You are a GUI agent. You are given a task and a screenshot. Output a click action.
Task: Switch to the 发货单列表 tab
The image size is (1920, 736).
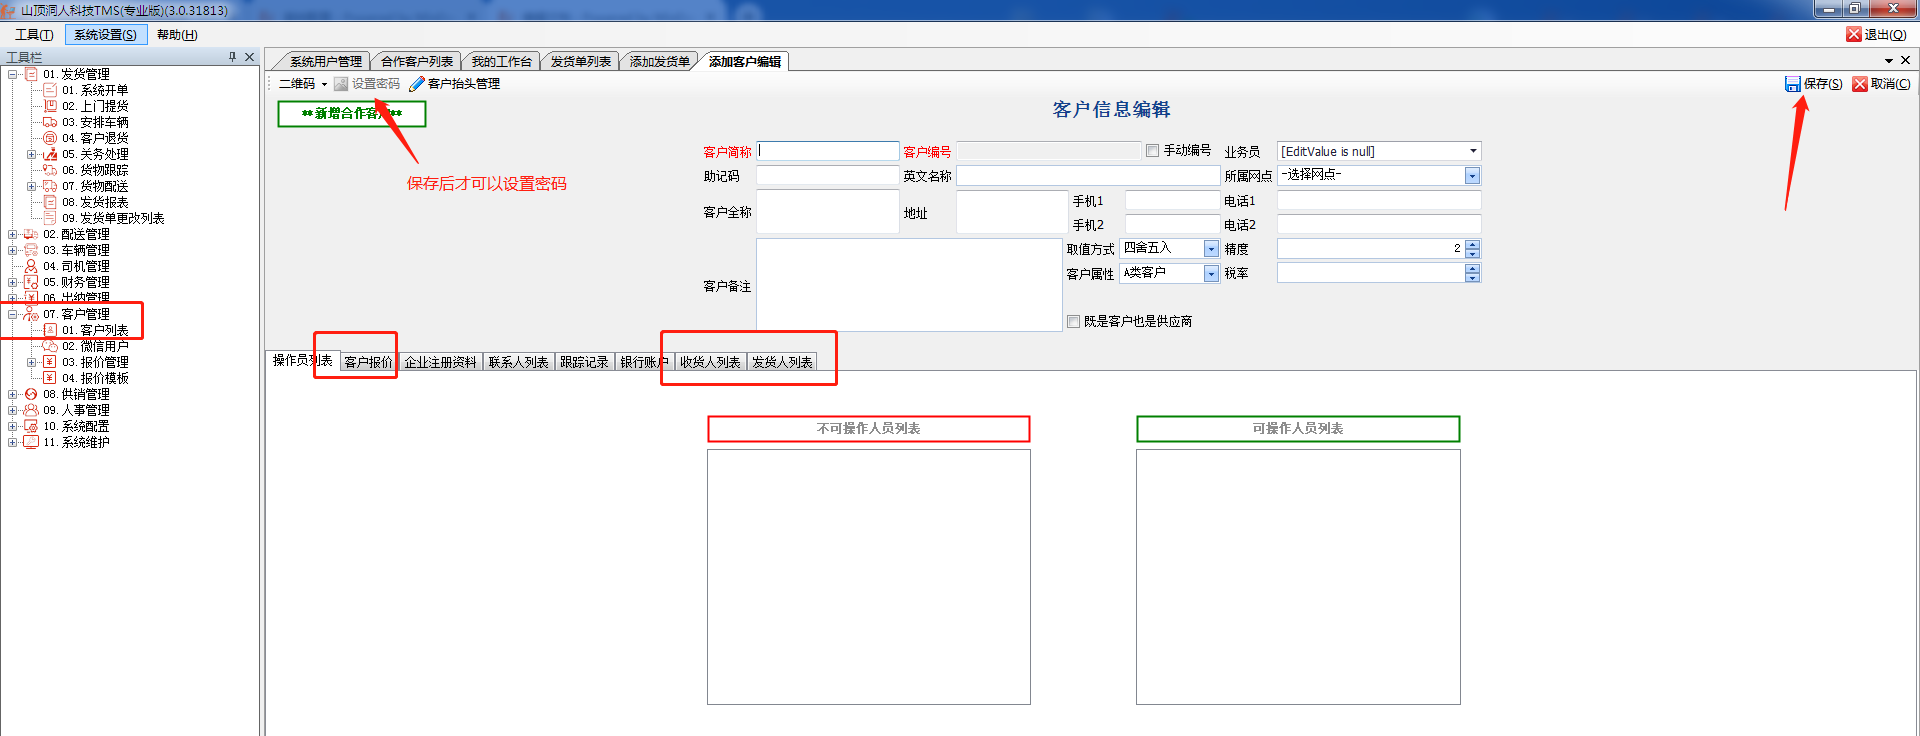(580, 62)
